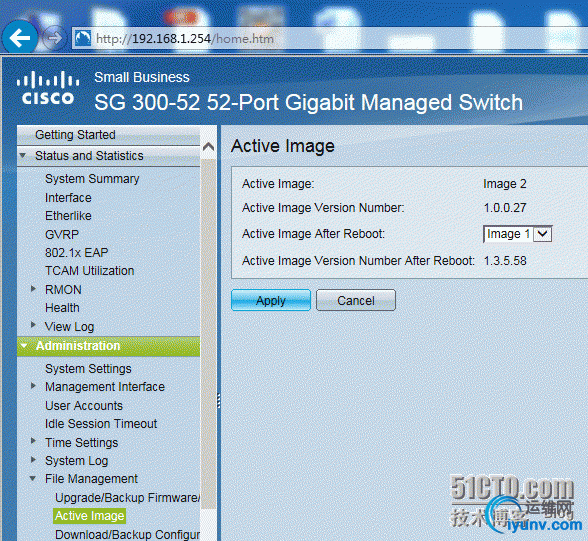588x541 pixels.
Task: Select the View Log entry
Action: tap(69, 326)
